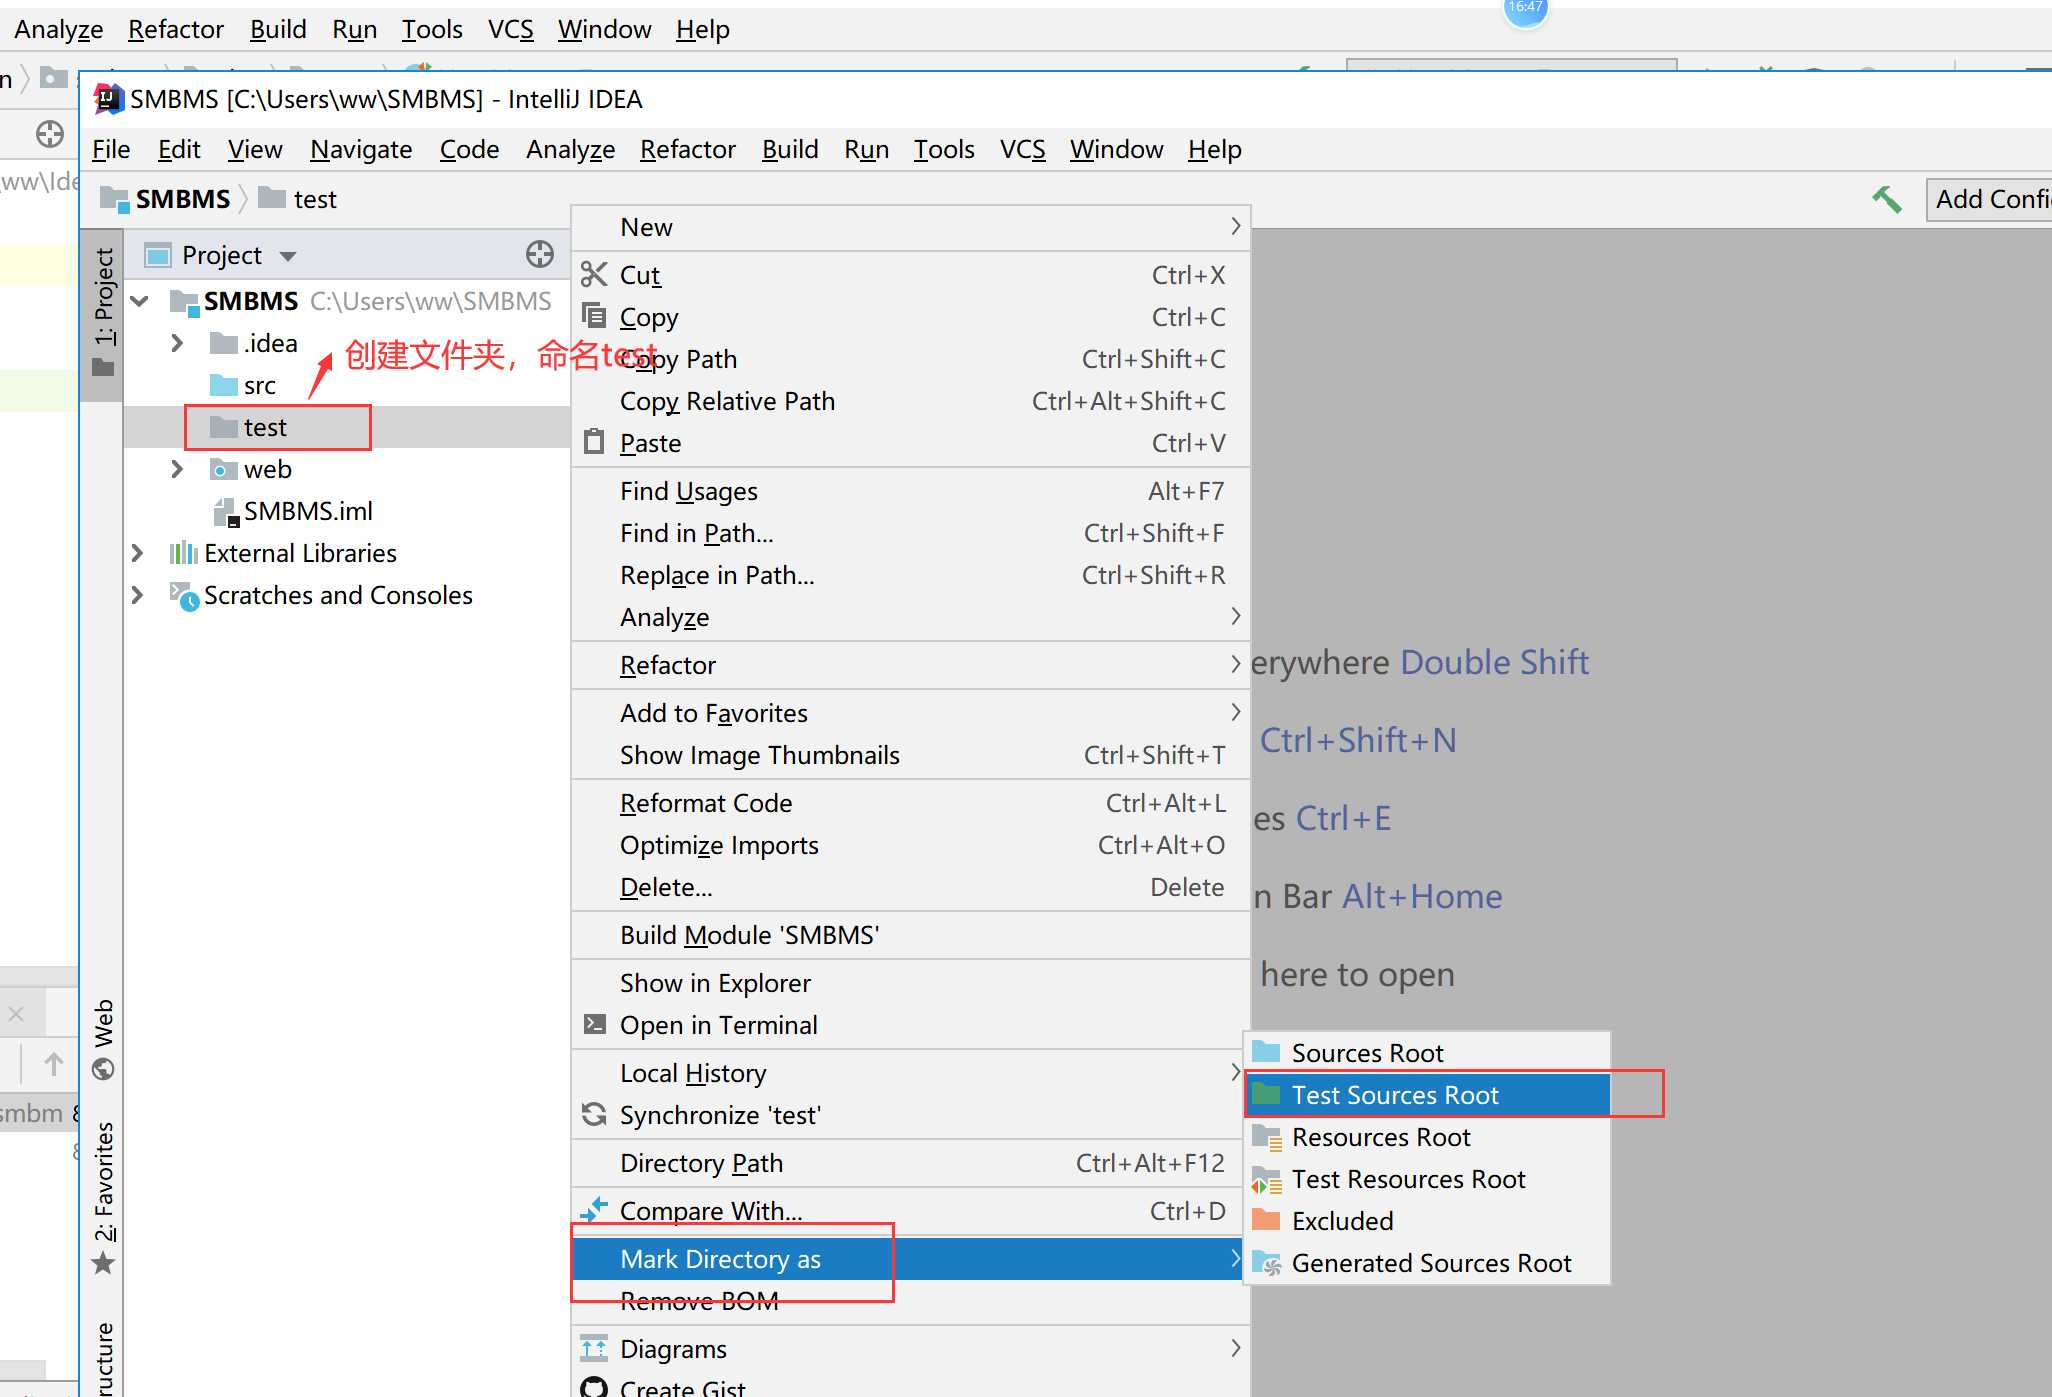
Task: Click the Copy icon in context menu
Action: coord(594,316)
